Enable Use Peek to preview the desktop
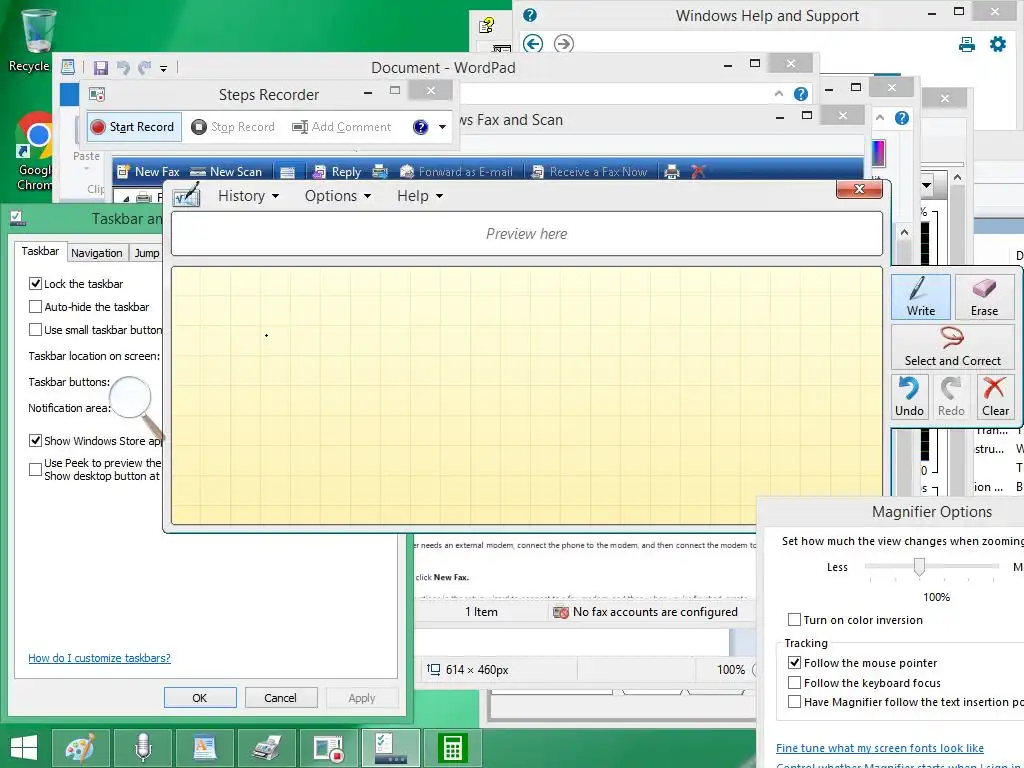The width and height of the screenshot is (1024, 768). [x=35, y=469]
